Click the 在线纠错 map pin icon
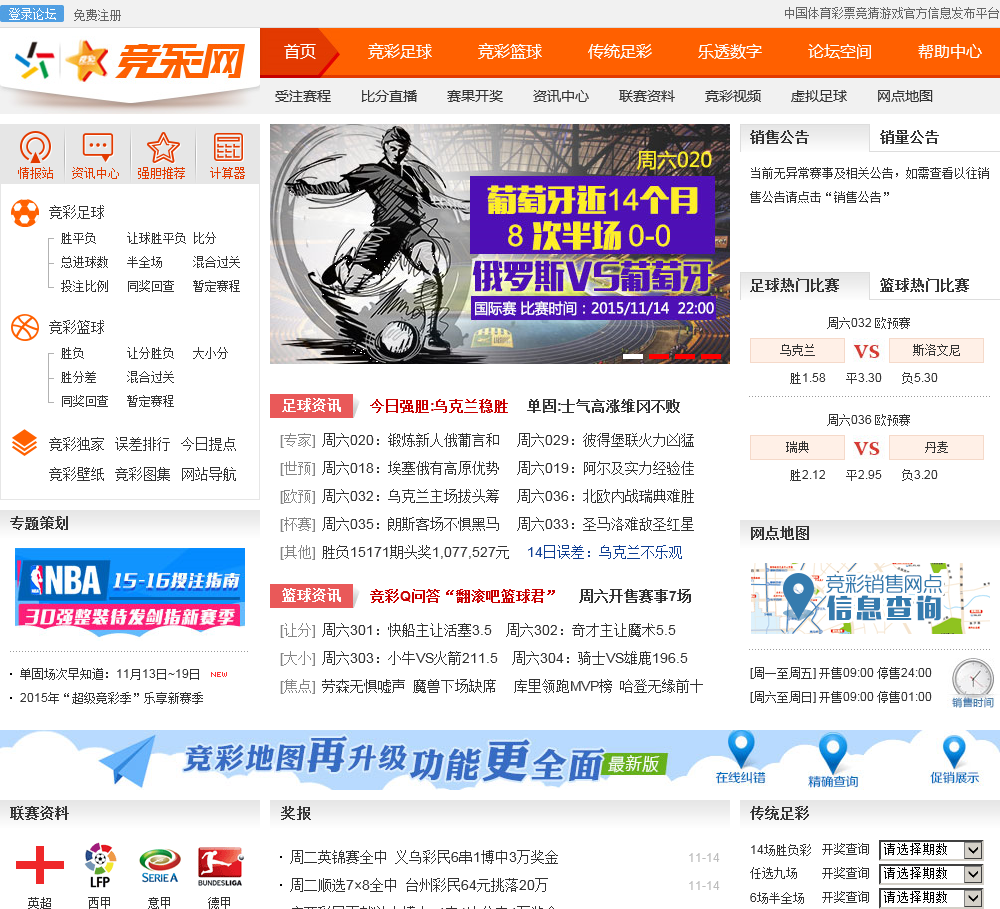Viewport: 1000px width, 909px height. point(741,748)
